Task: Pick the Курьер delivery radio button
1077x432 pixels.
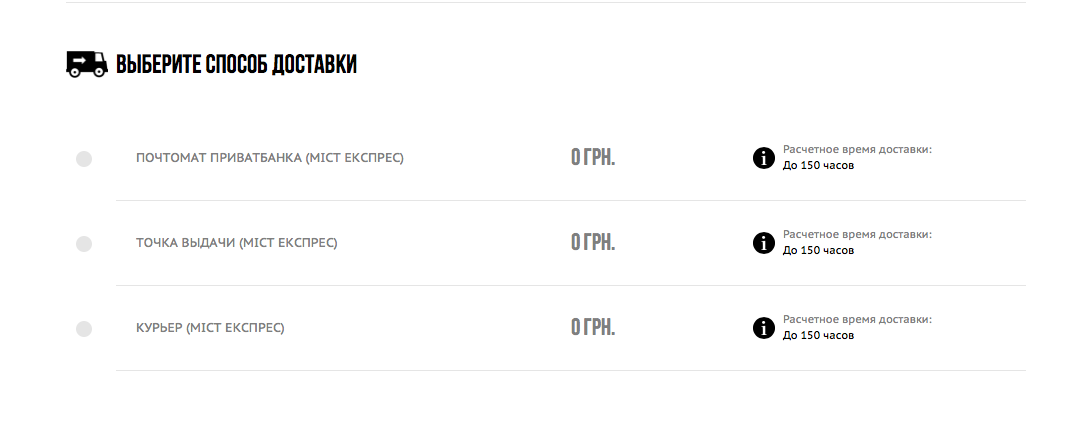Action: pos(84,328)
